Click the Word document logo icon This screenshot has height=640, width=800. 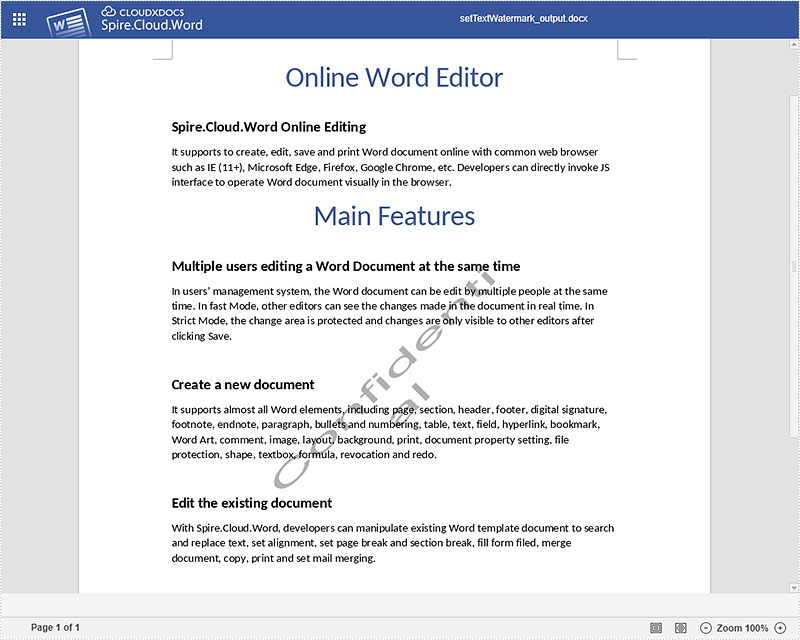coord(68,22)
